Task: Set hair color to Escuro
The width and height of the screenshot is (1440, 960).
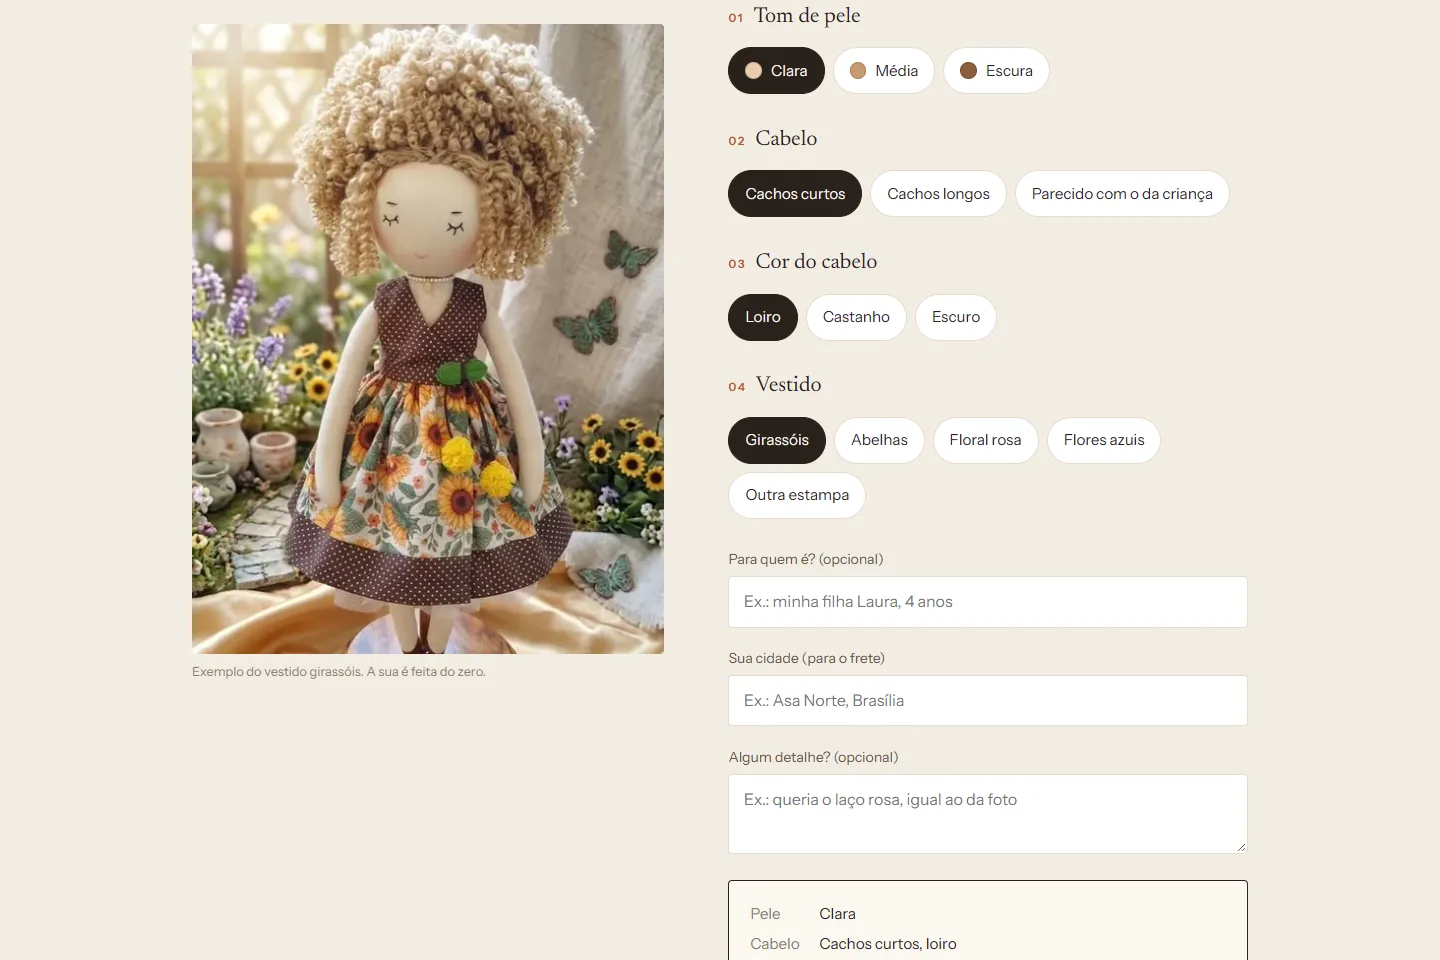Action: [956, 317]
